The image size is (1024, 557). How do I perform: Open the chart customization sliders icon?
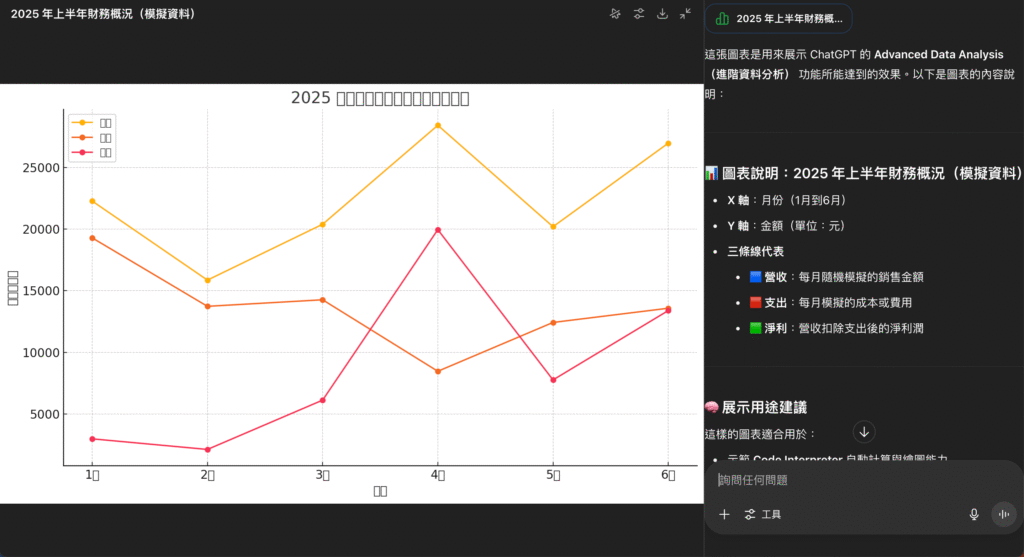pos(639,14)
